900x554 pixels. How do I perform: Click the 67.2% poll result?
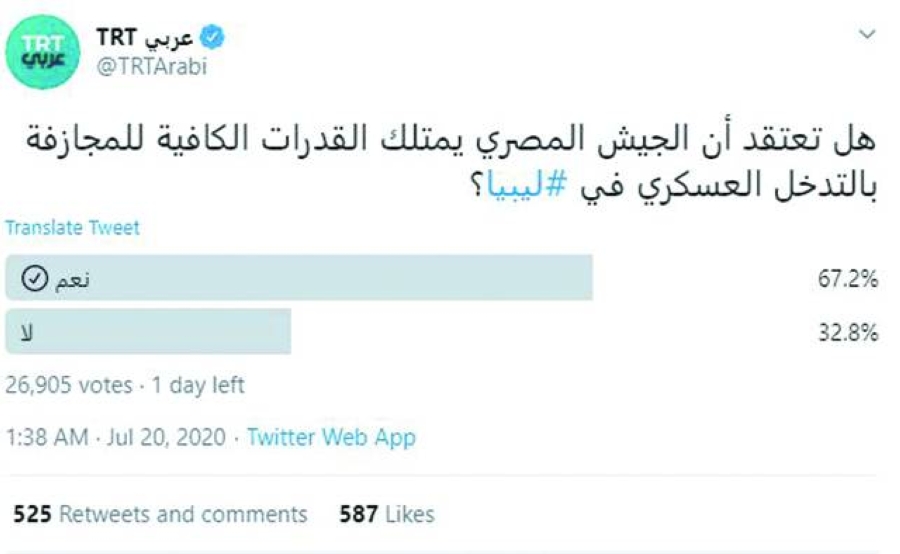click(848, 279)
